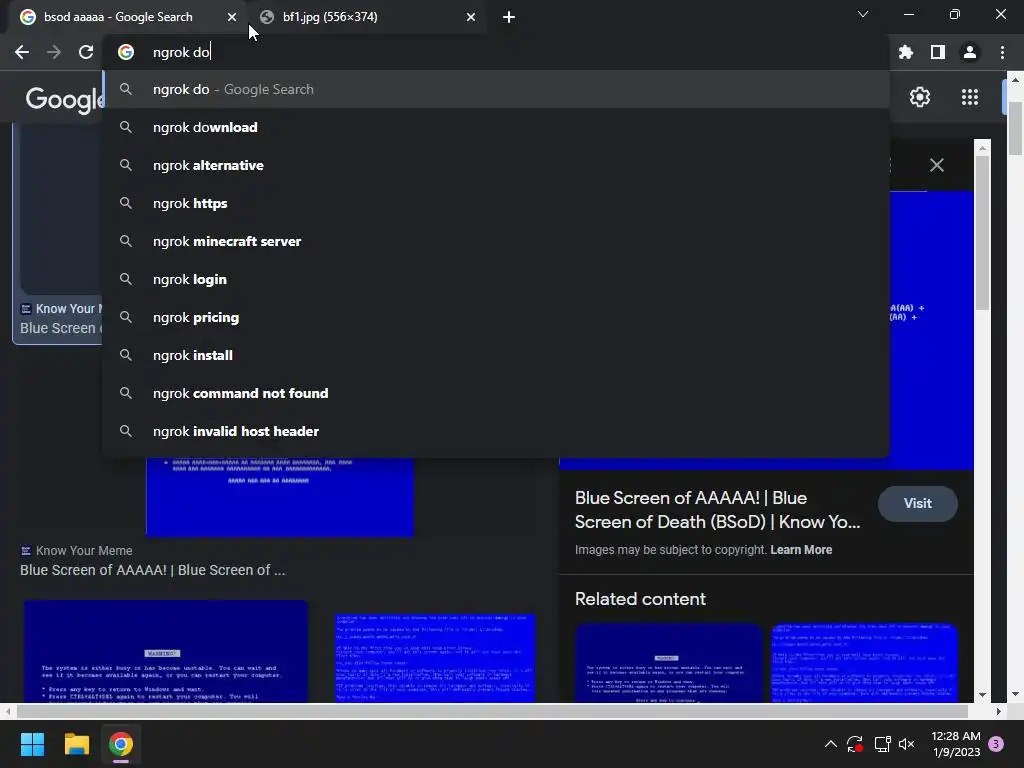Open the Chrome profile avatar
Image resolution: width=1024 pixels, height=768 pixels.
[x=970, y=52]
